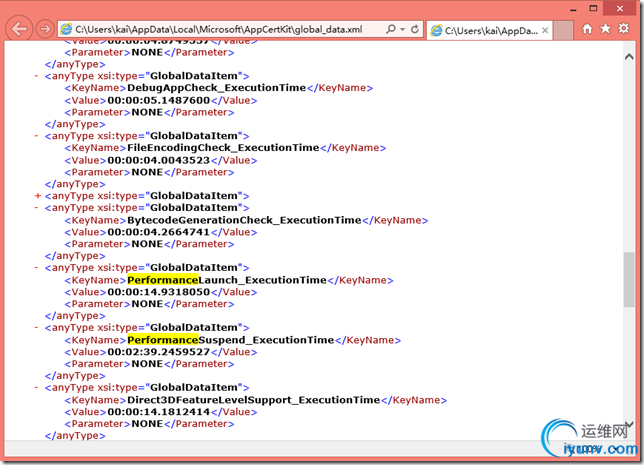644x465 pixels.
Task: Click the value 00:00:14.1812414
Action: tap(159, 412)
